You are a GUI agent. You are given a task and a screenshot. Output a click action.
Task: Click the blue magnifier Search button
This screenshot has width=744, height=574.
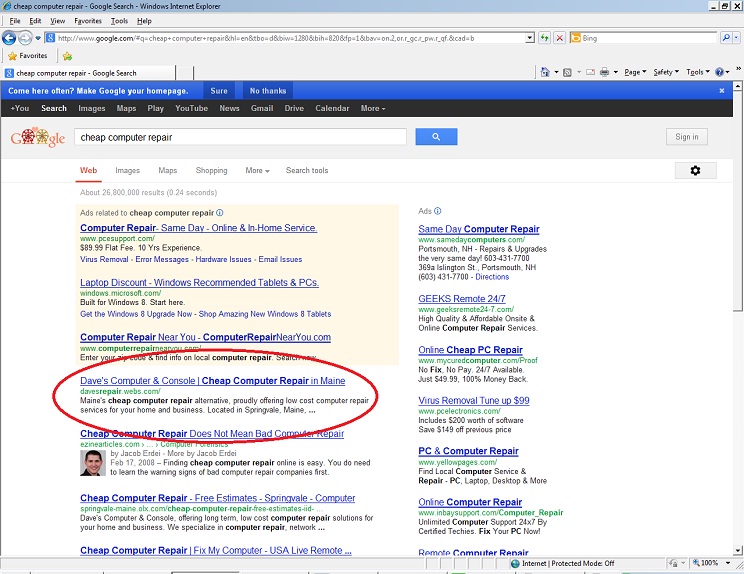[x=436, y=137]
